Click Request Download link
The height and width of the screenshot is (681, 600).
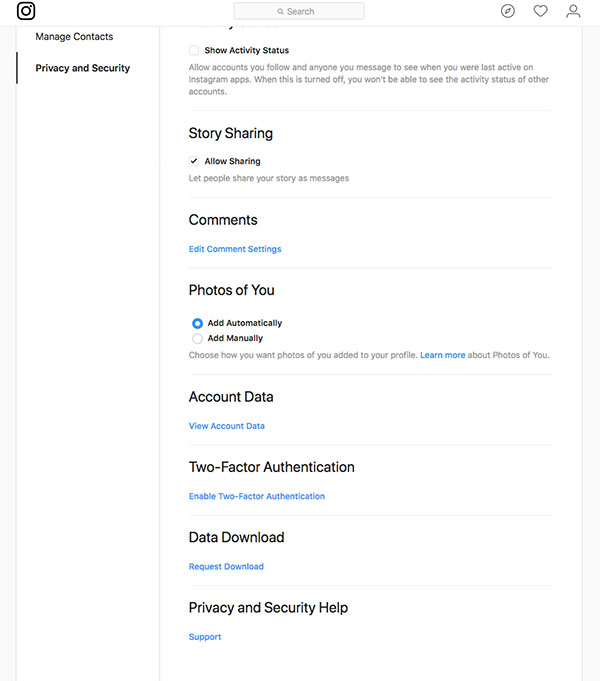(x=226, y=567)
